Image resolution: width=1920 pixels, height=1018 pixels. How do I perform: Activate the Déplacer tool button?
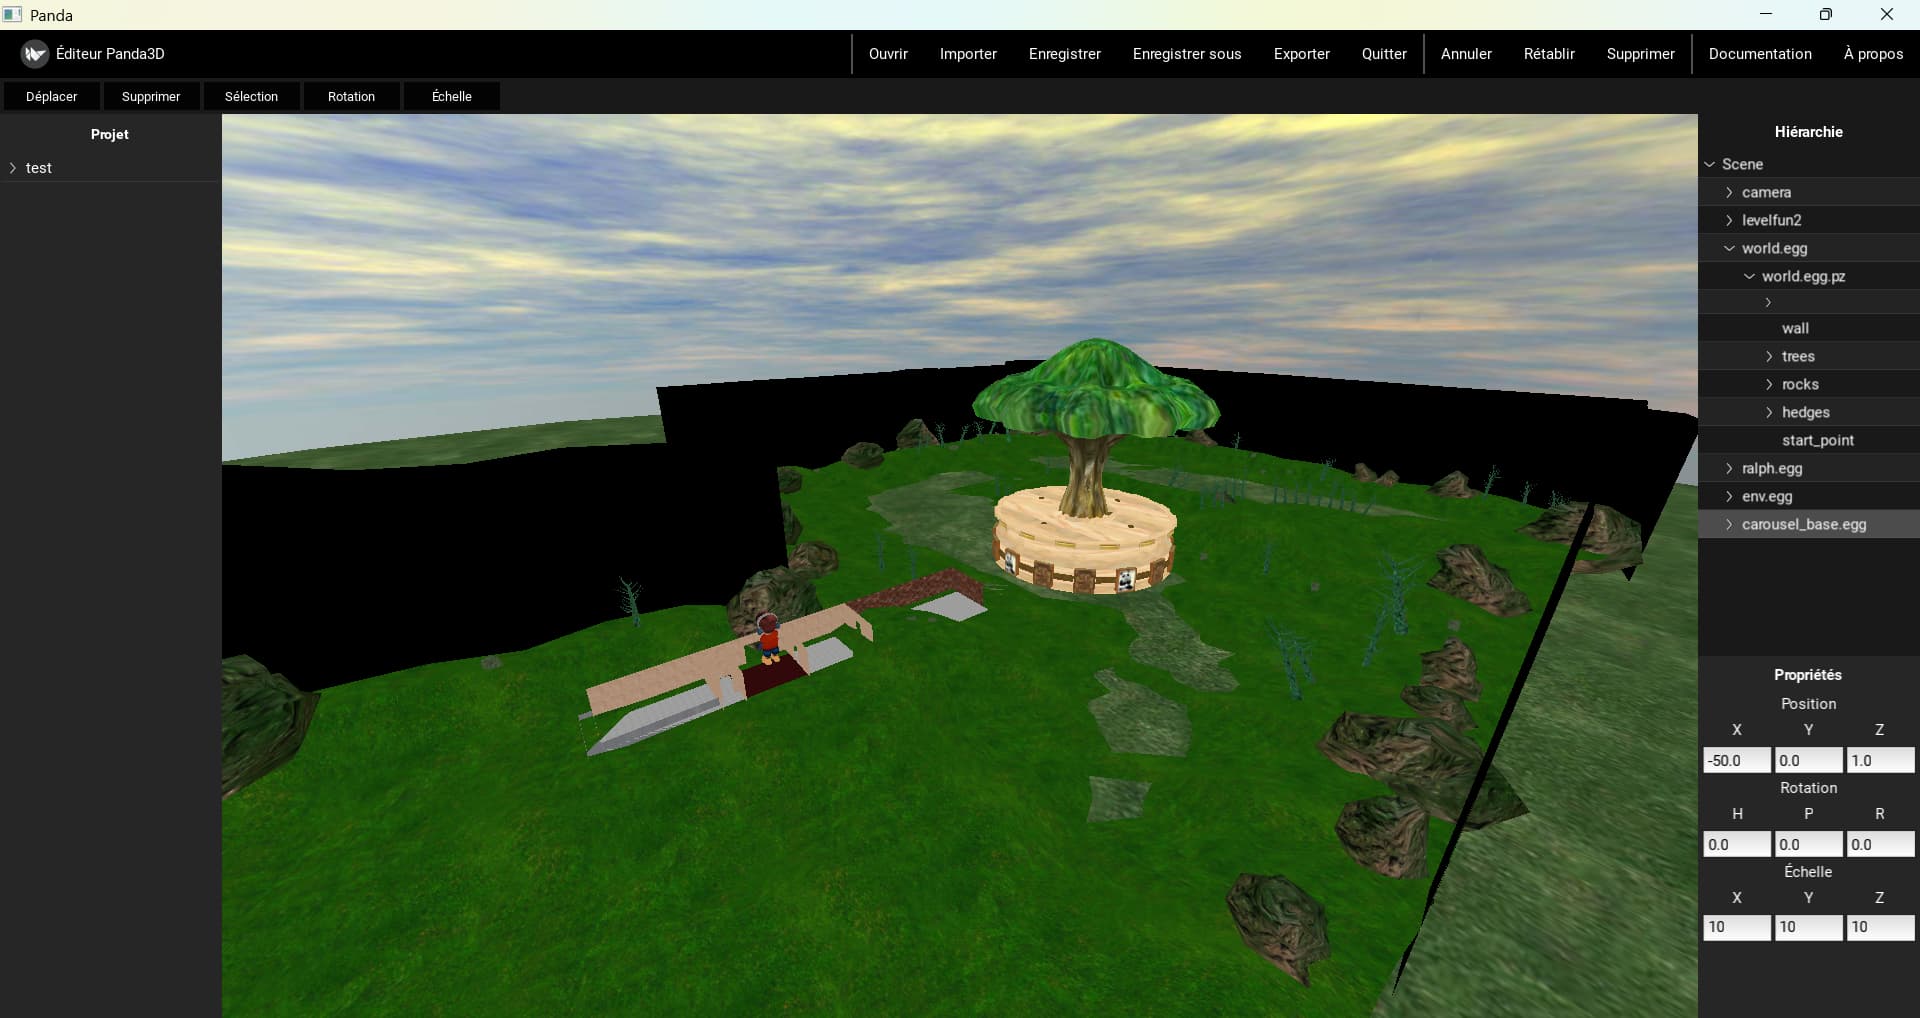click(51, 97)
